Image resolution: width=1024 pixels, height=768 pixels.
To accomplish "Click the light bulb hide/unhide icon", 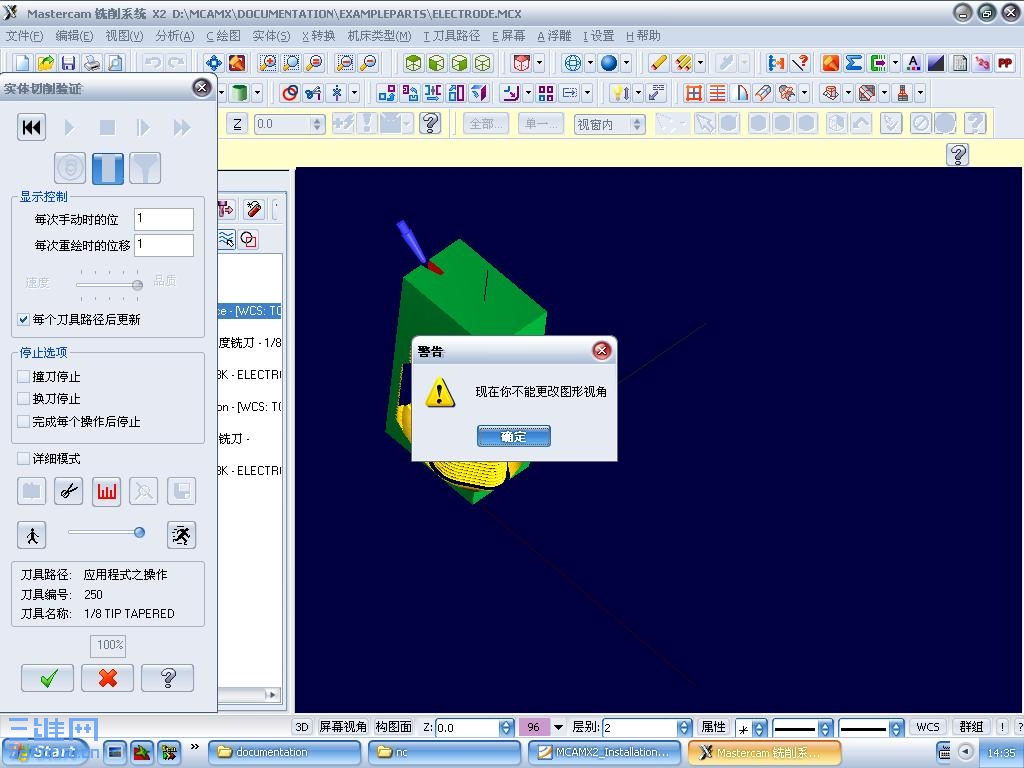I will (619, 93).
